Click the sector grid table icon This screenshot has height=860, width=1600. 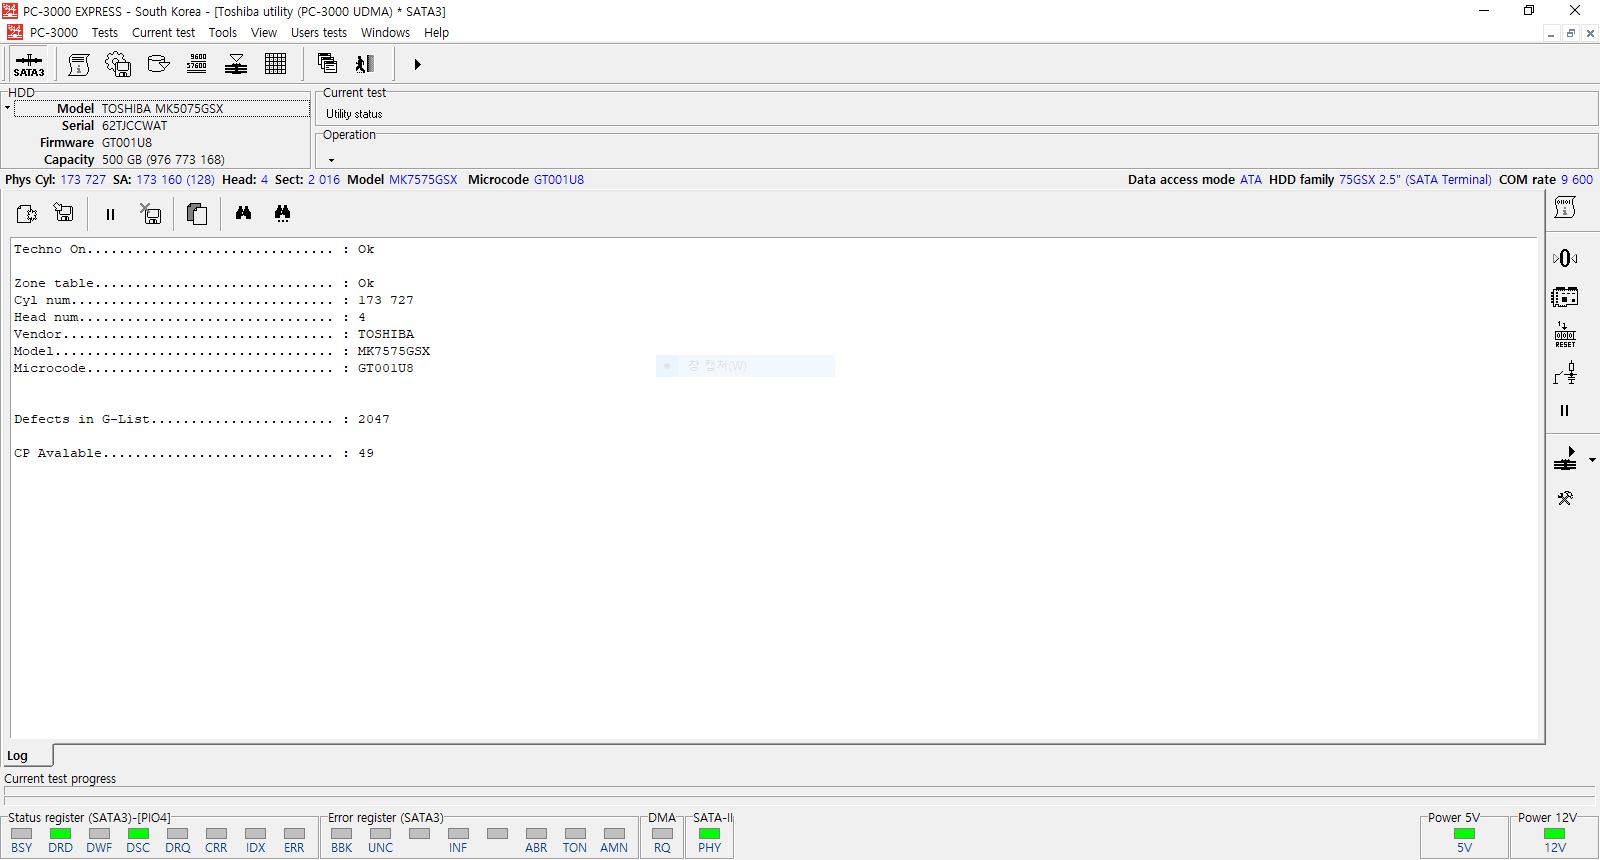click(x=275, y=64)
